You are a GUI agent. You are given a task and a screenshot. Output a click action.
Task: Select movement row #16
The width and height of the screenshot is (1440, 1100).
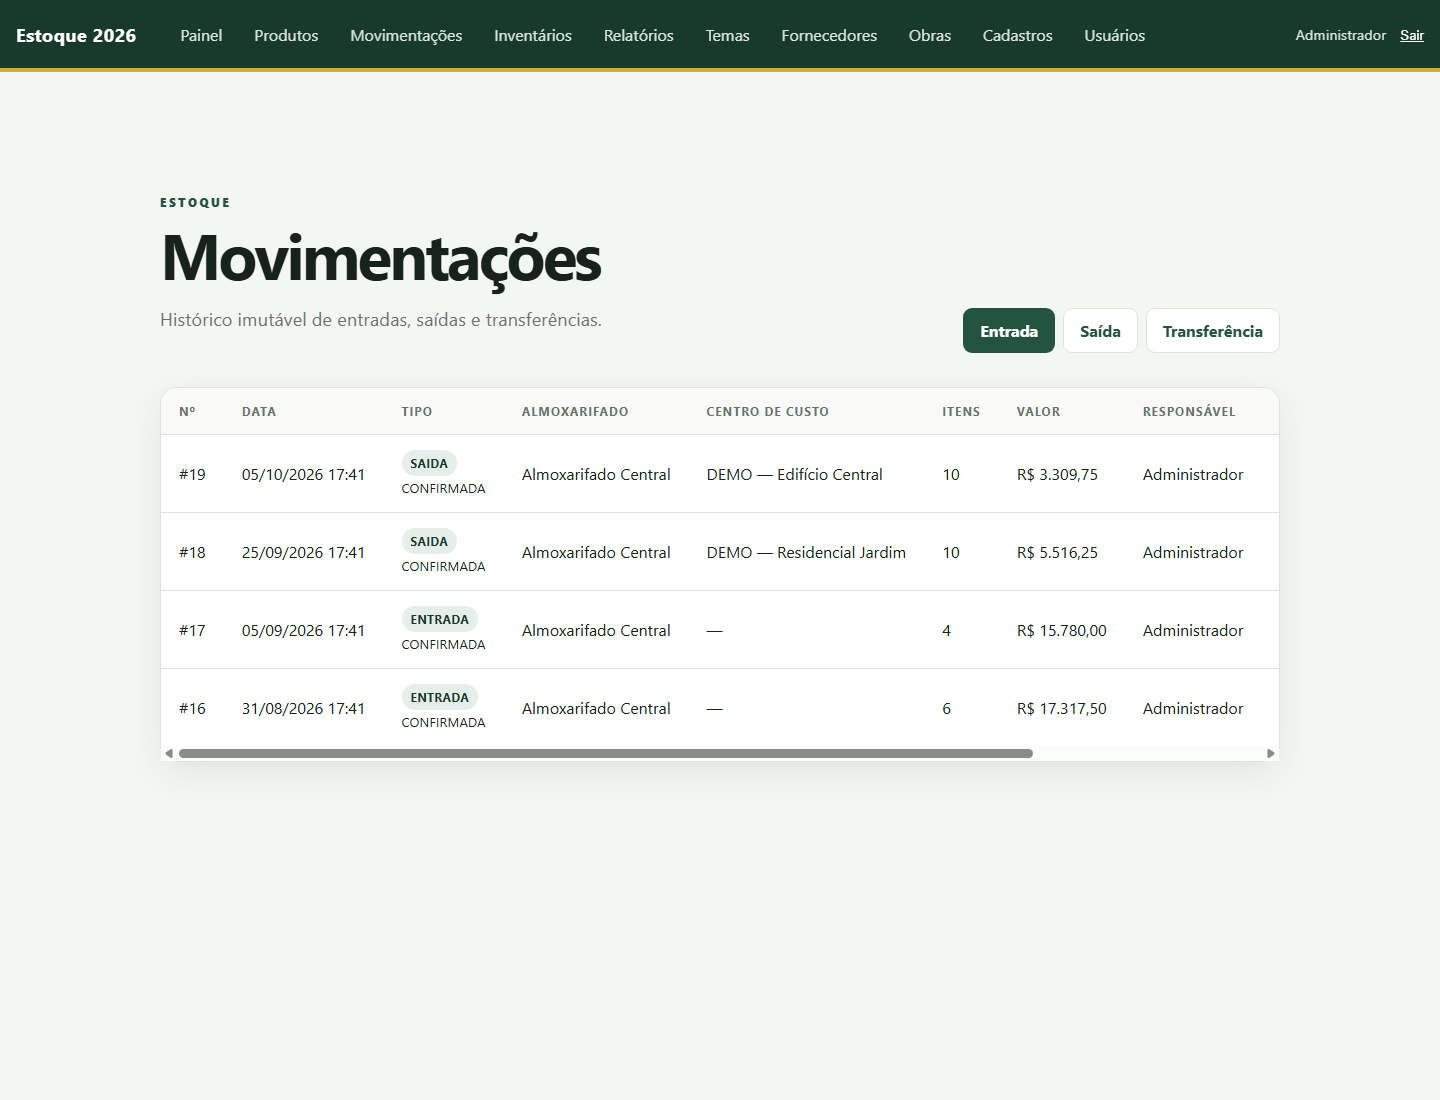pos(720,708)
